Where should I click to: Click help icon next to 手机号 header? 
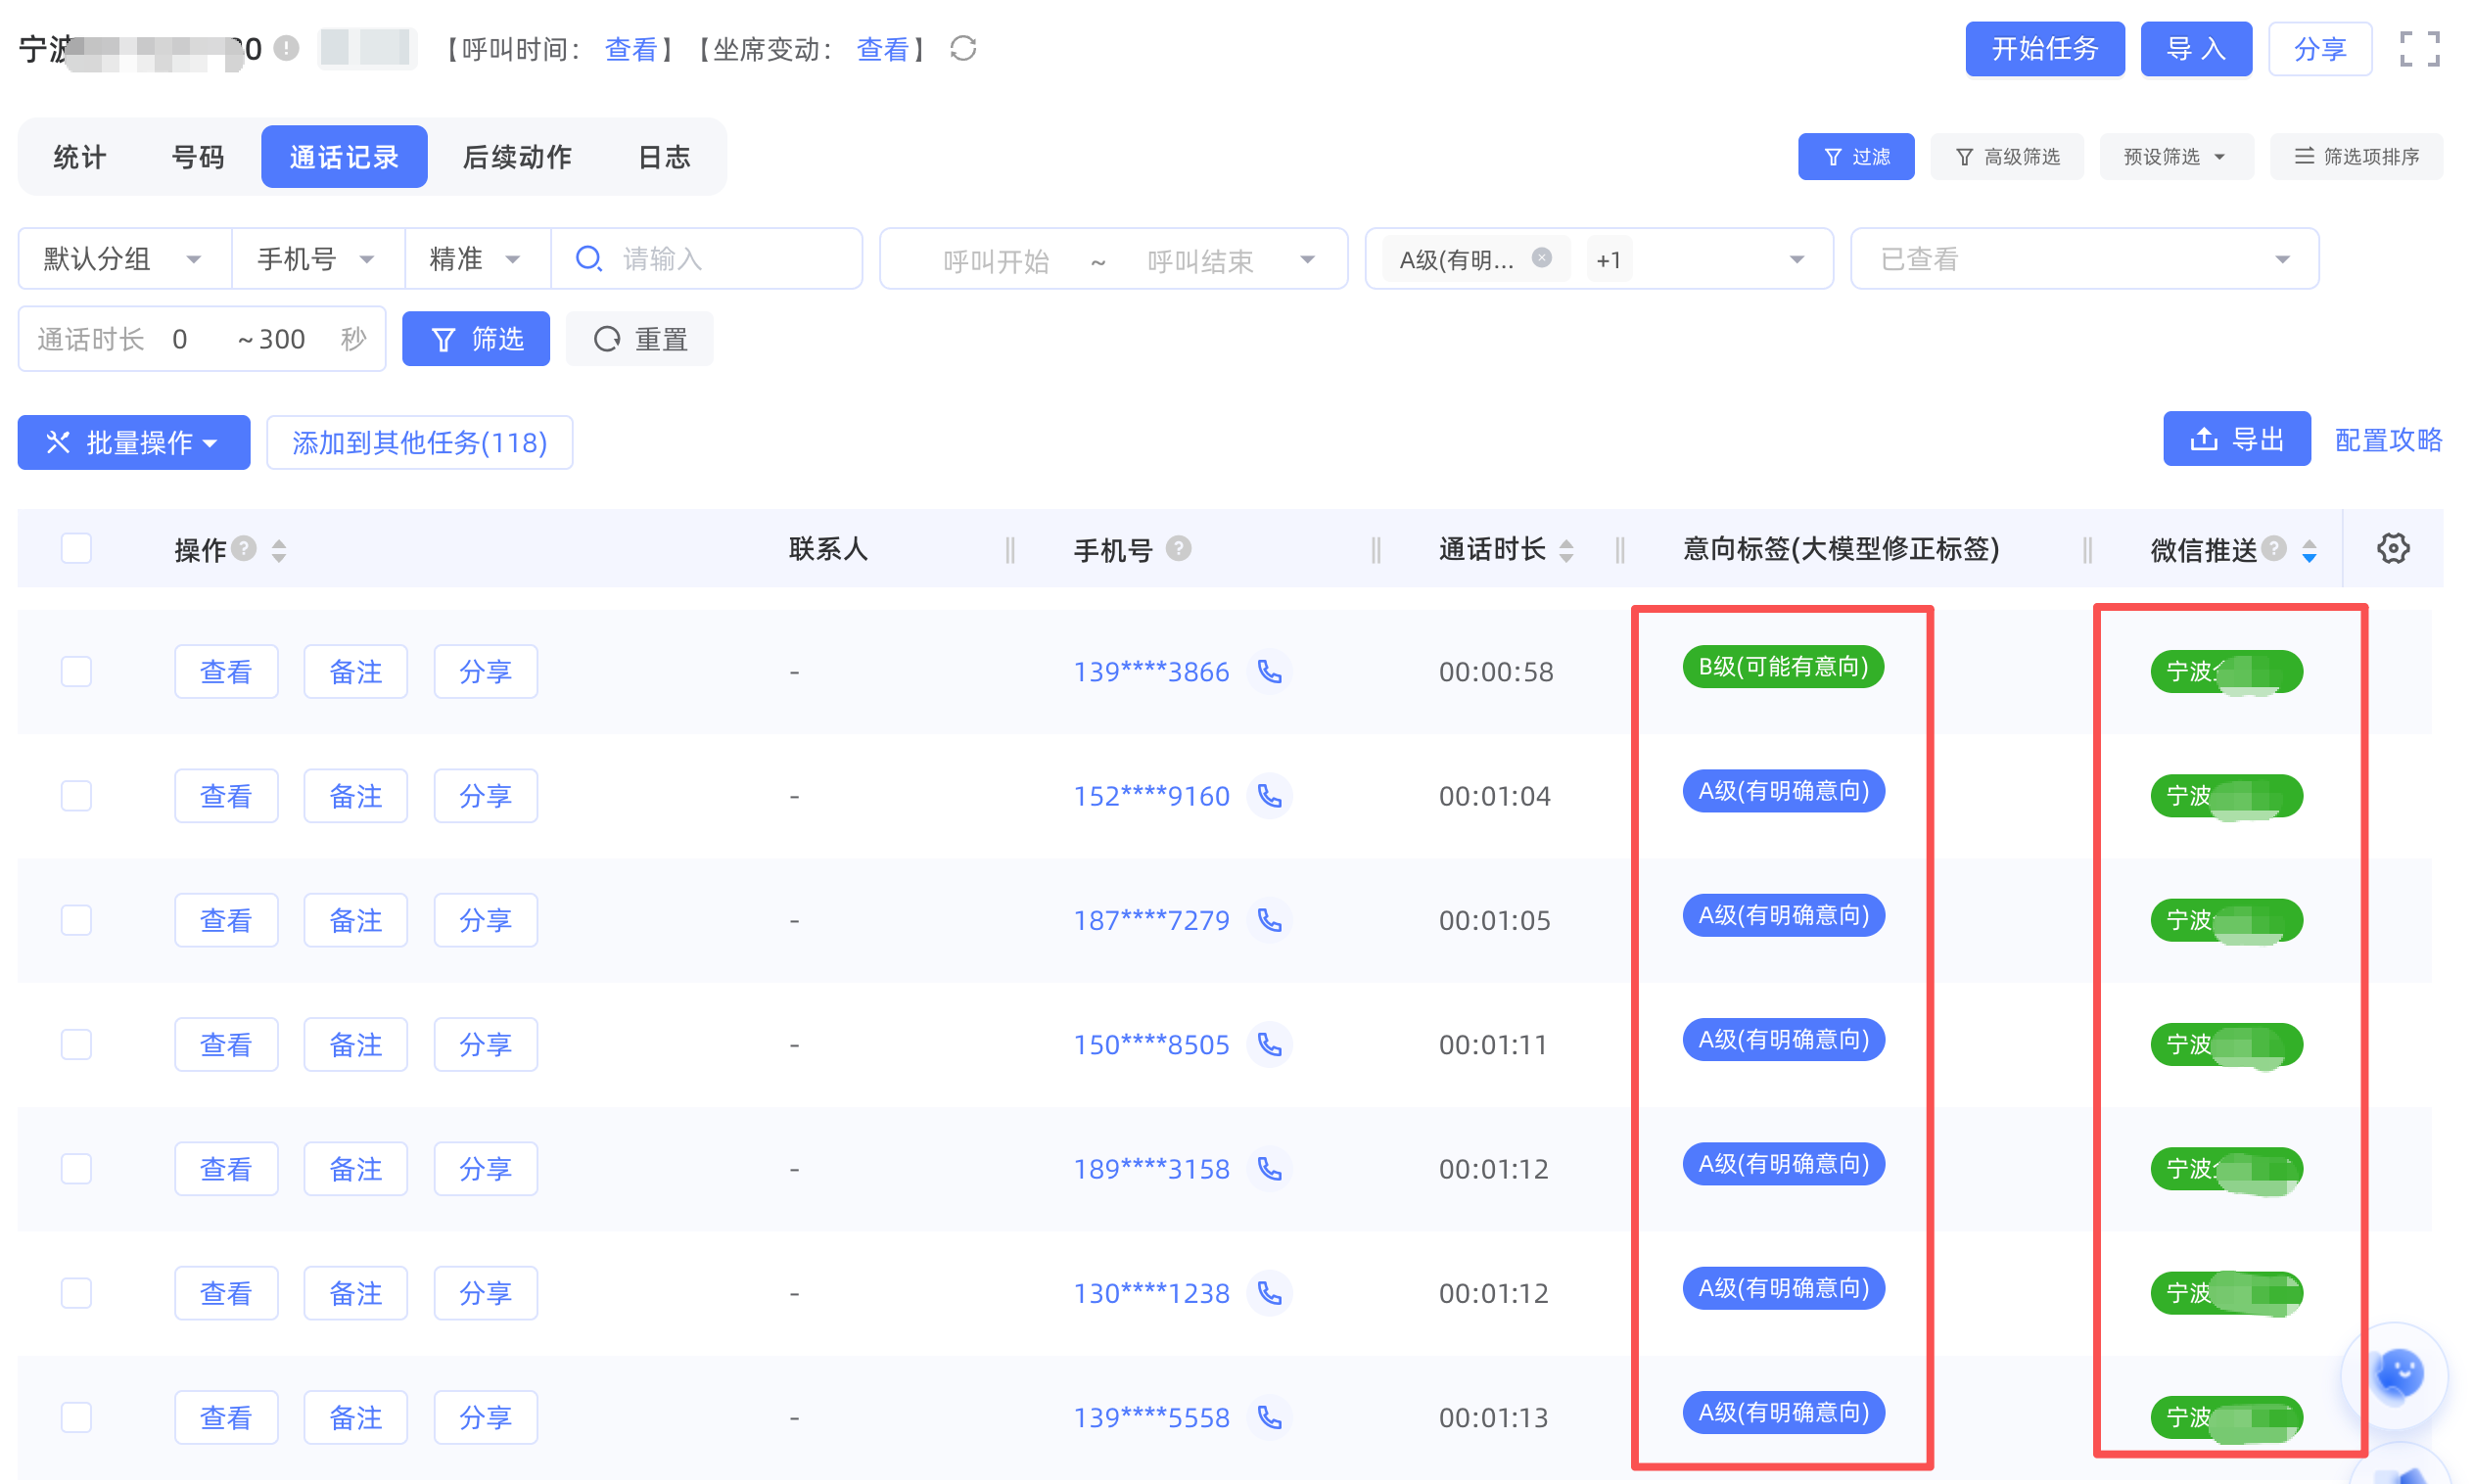click(1178, 548)
